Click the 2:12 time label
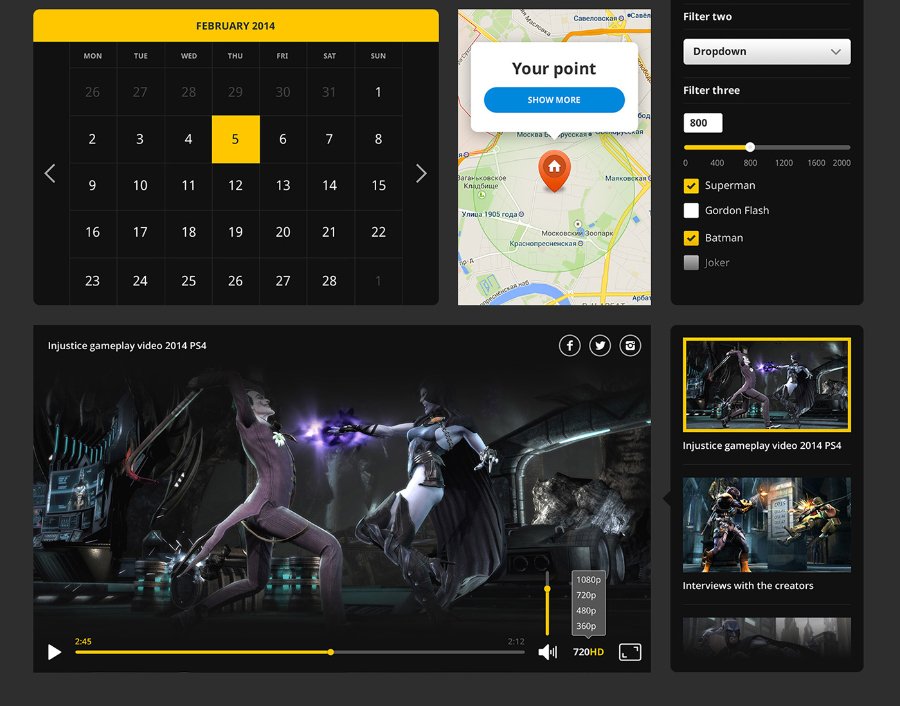Viewport: 900px width, 706px height. (516, 641)
